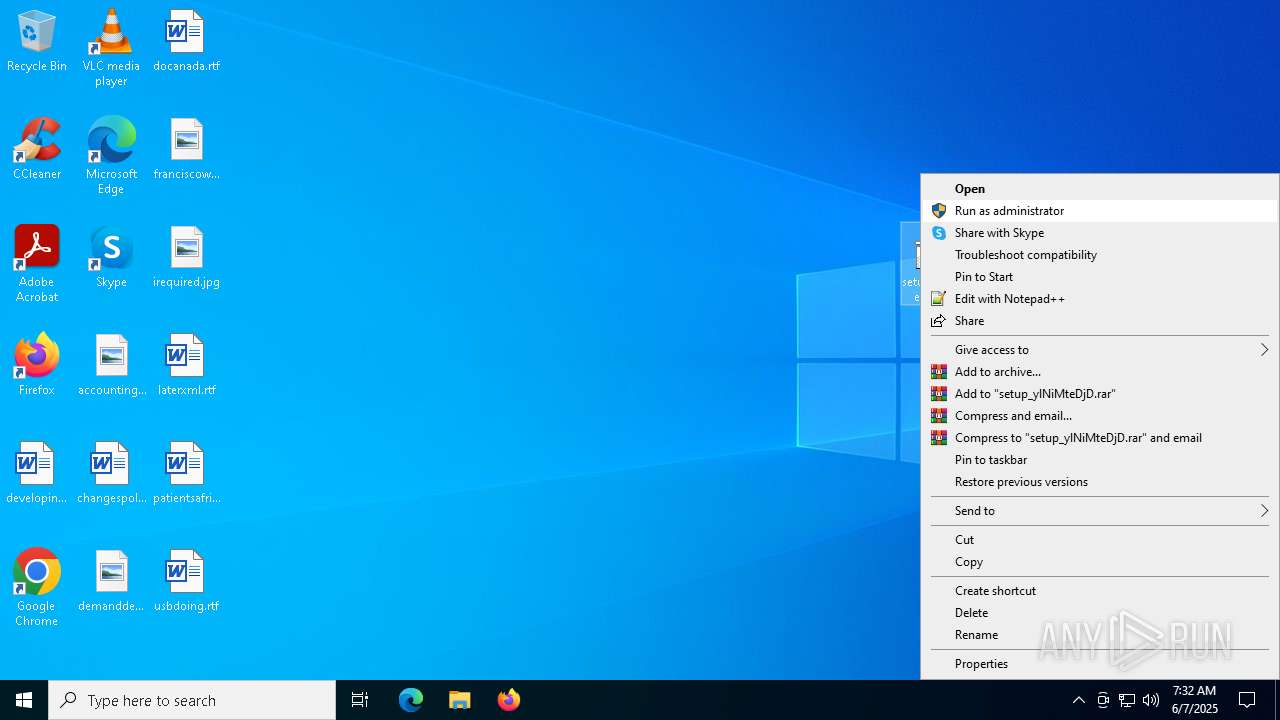The height and width of the screenshot is (720, 1280).
Task: Open the network tray icon
Action: click(1127, 700)
